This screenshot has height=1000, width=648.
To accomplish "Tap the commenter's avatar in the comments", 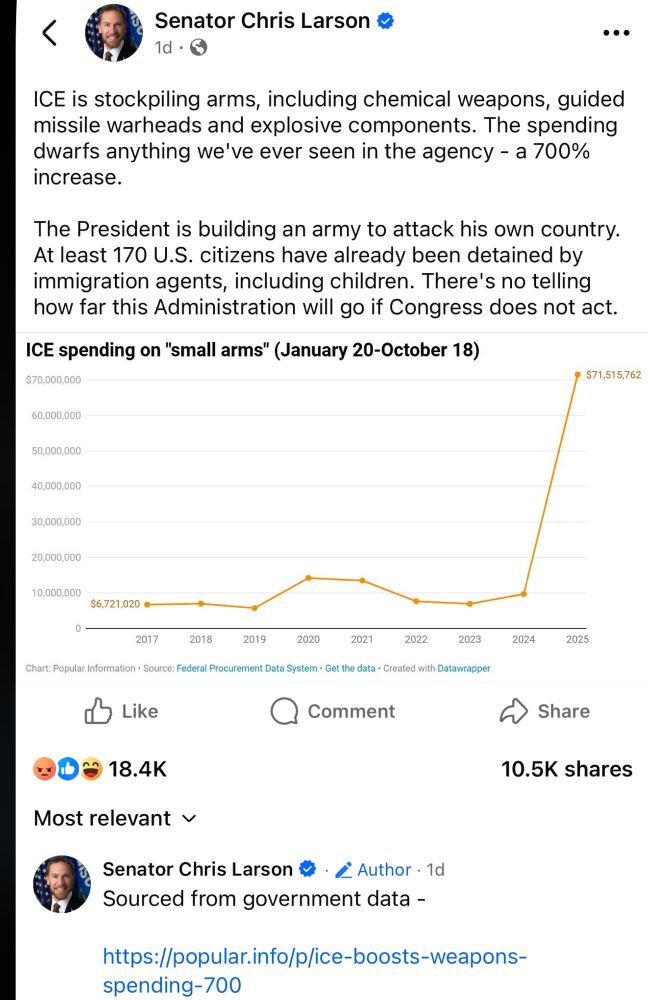I will coord(62,884).
